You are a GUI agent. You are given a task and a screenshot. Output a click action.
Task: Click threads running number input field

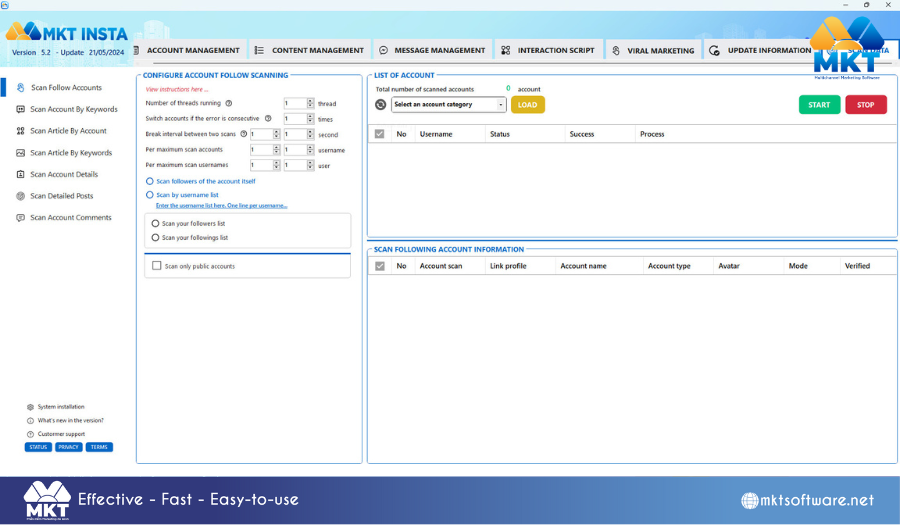pos(295,103)
